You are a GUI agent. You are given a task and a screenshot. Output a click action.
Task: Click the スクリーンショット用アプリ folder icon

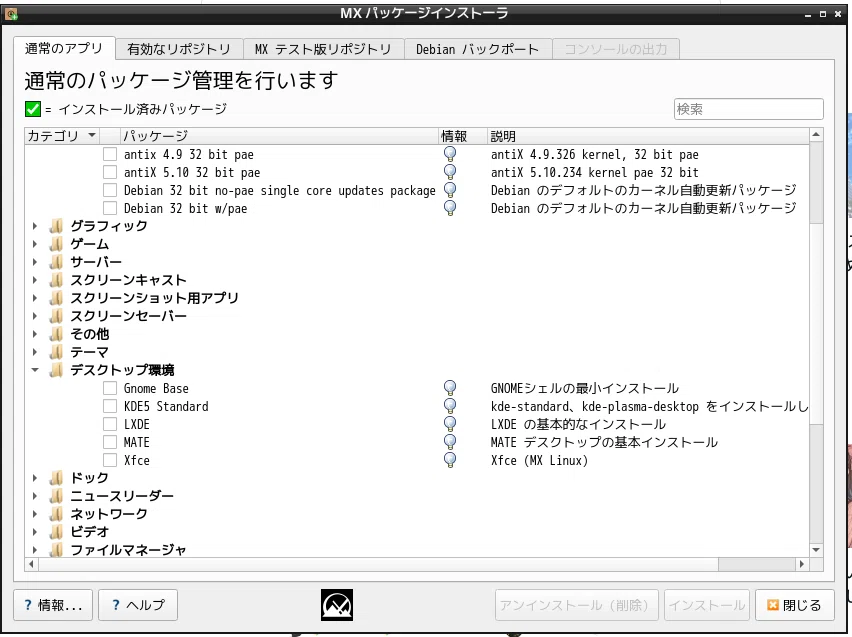tap(56, 298)
